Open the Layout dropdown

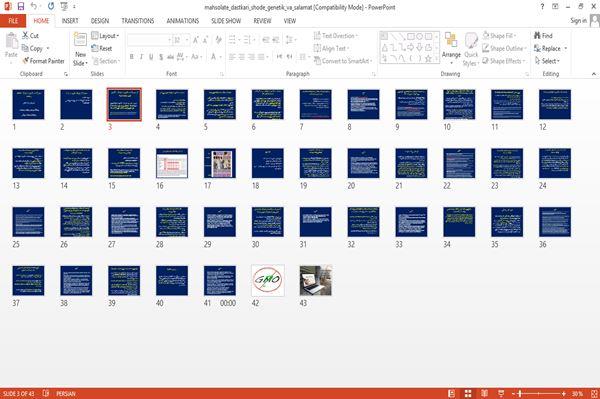coord(105,36)
